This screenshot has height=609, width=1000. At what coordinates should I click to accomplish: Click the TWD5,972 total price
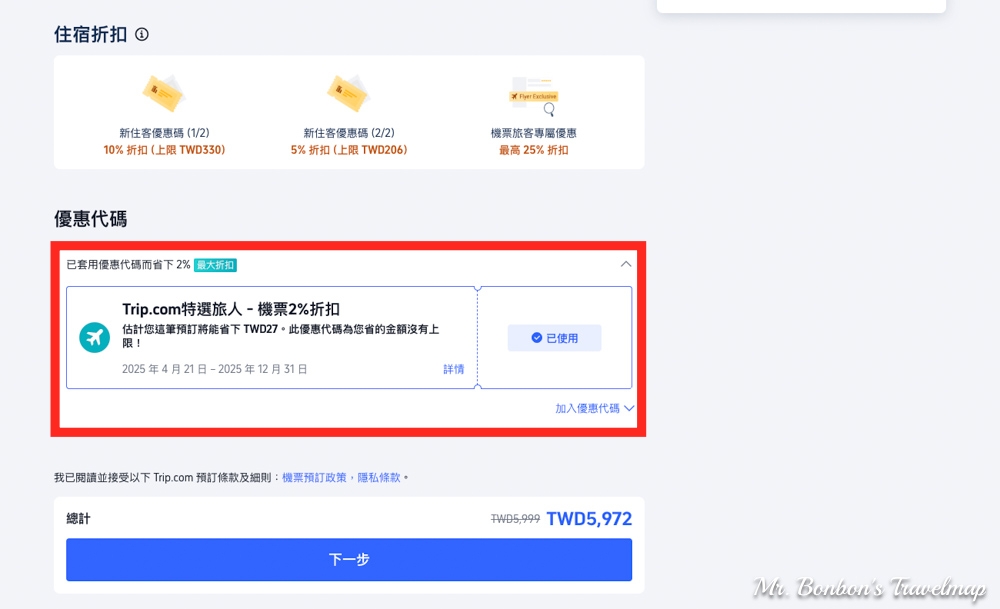589,518
